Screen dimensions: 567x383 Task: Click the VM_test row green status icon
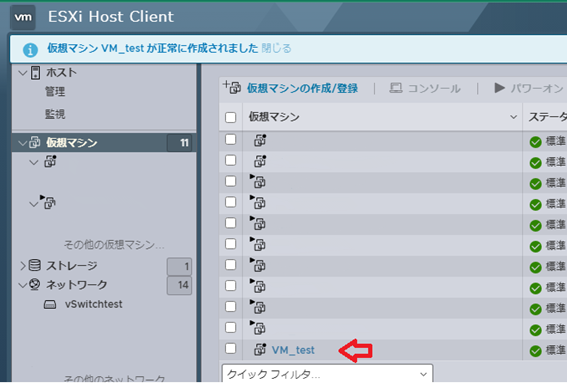click(535, 351)
